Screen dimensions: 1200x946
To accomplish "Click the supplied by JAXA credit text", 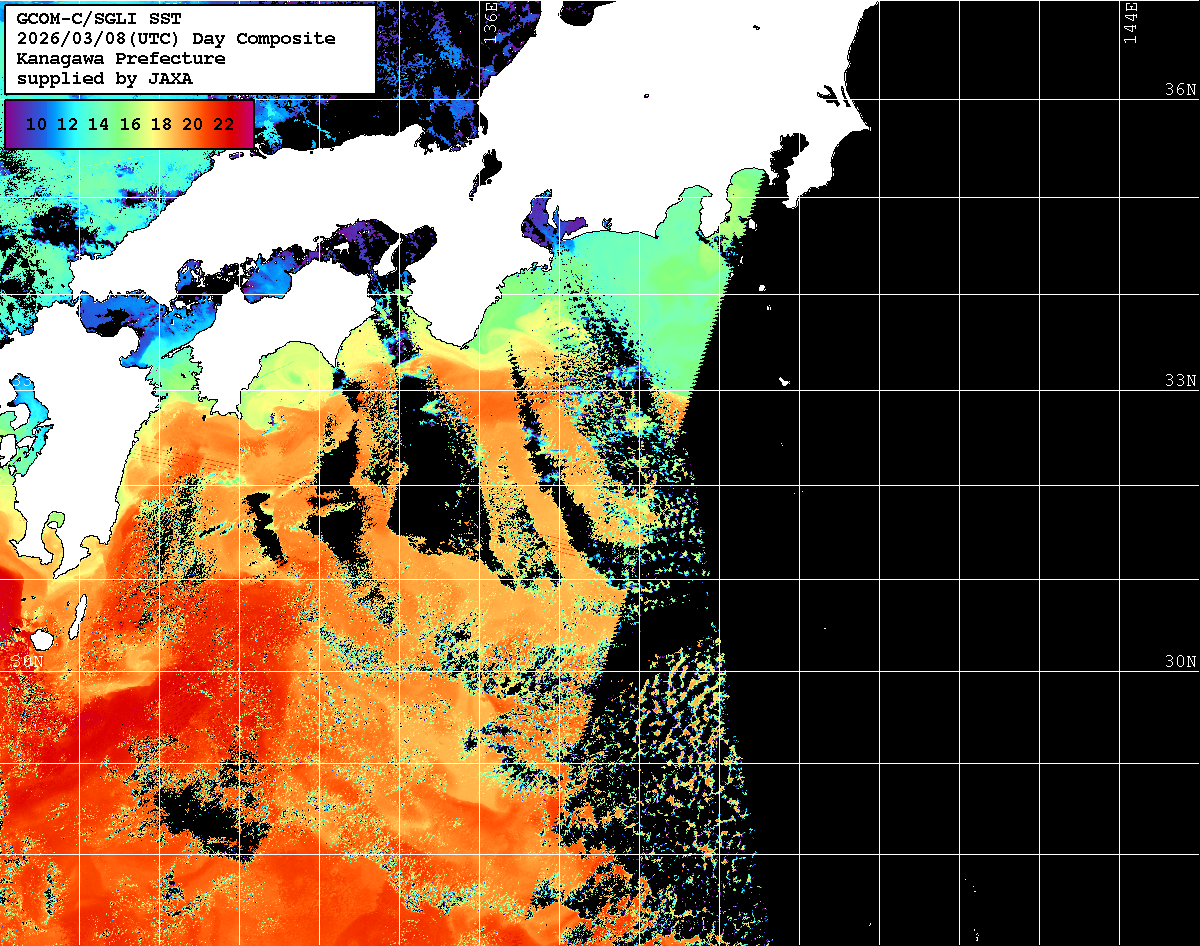I will click(105, 78).
